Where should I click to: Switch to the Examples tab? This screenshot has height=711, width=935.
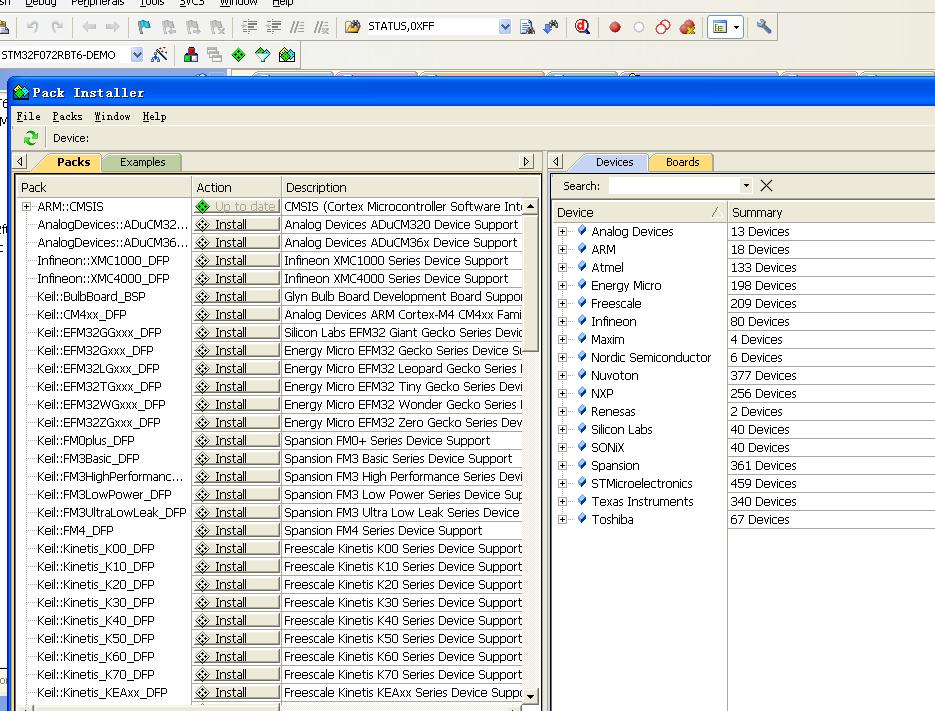[143, 162]
